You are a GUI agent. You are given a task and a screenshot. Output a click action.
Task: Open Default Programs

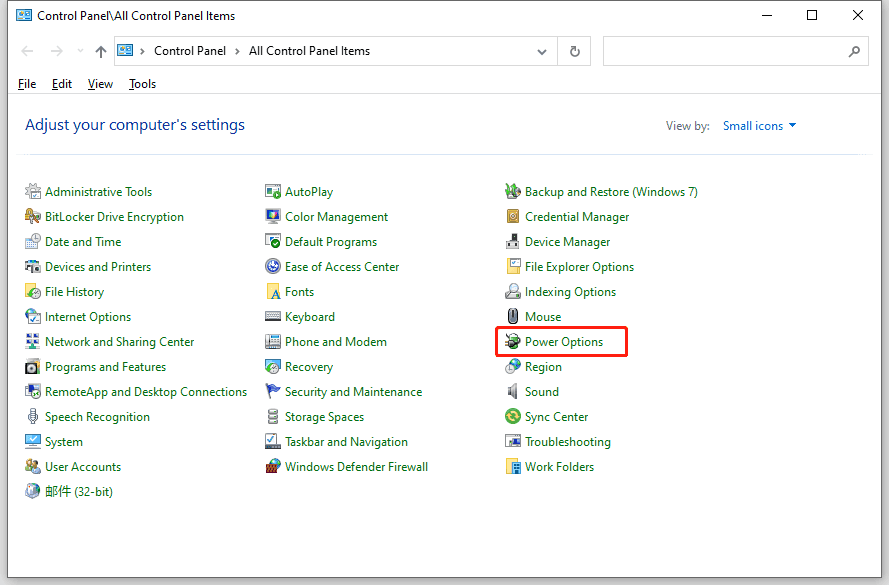[x=331, y=241]
